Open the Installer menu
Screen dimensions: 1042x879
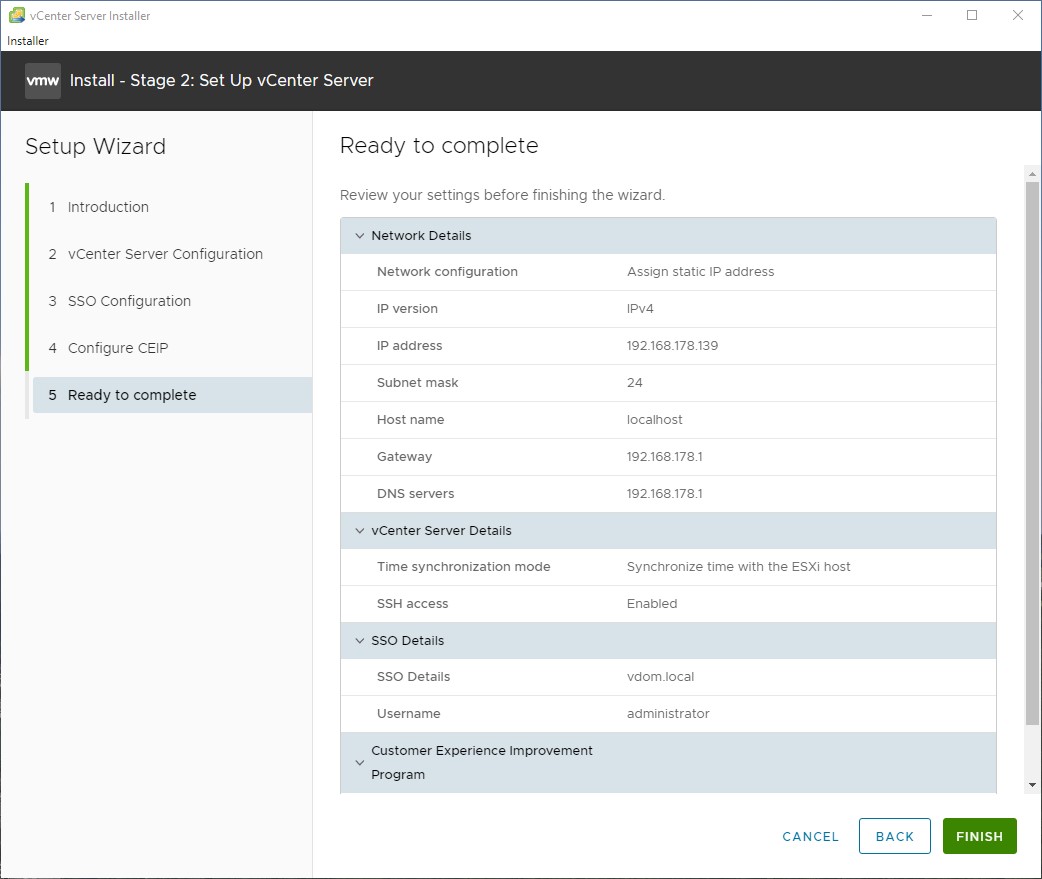pyautogui.click(x=27, y=40)
